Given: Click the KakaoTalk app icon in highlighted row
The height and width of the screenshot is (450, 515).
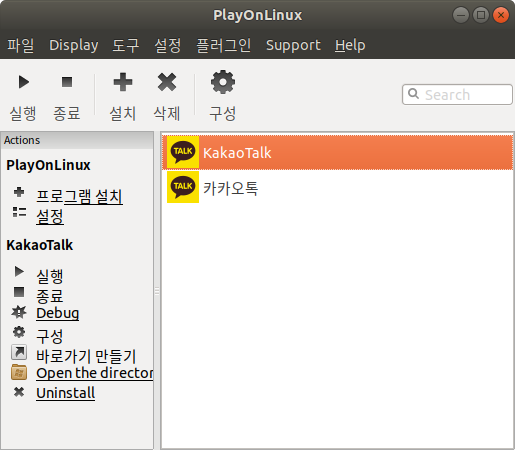Looking at the screenshot, I should coord(183,152).
